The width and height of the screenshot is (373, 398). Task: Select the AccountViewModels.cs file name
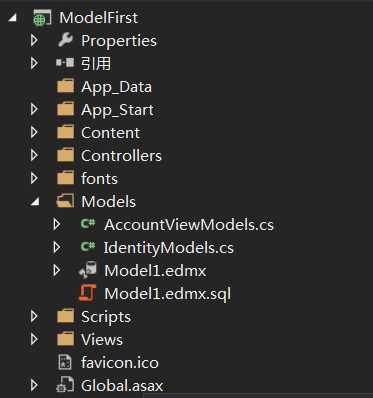tap(189, 225)
